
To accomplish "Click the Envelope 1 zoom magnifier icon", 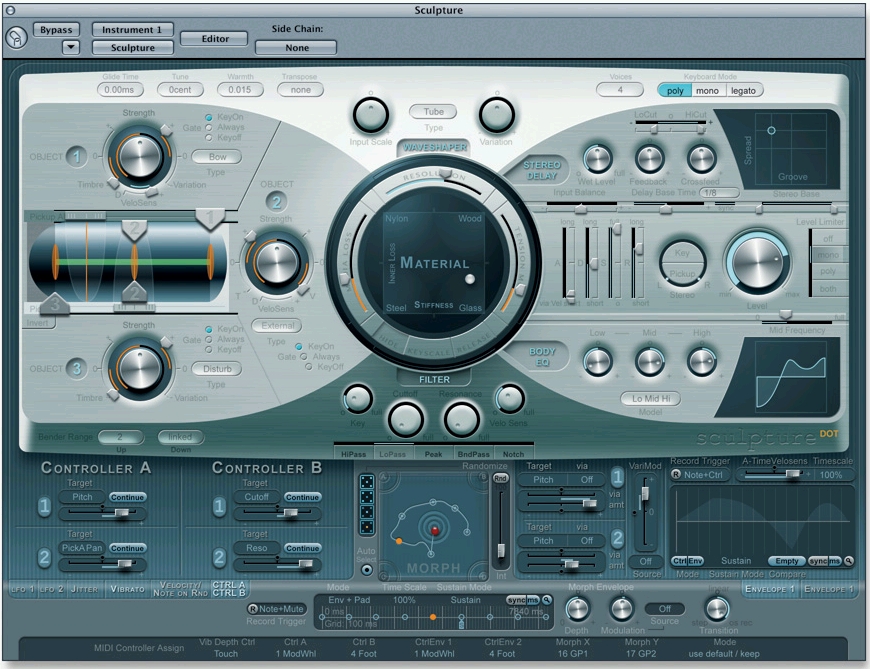I will [x=848, y=561].
